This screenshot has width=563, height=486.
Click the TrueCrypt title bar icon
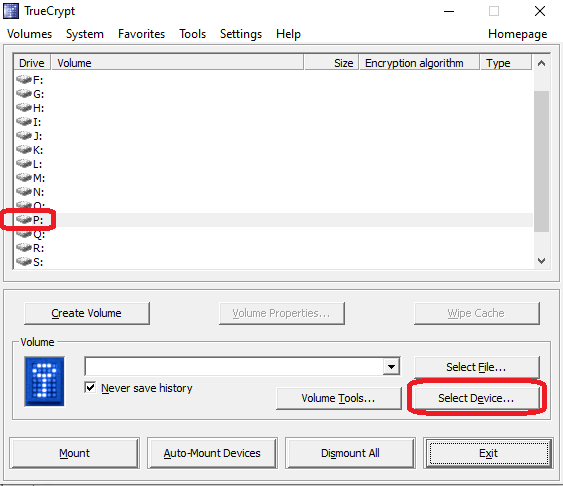(11, 11)
